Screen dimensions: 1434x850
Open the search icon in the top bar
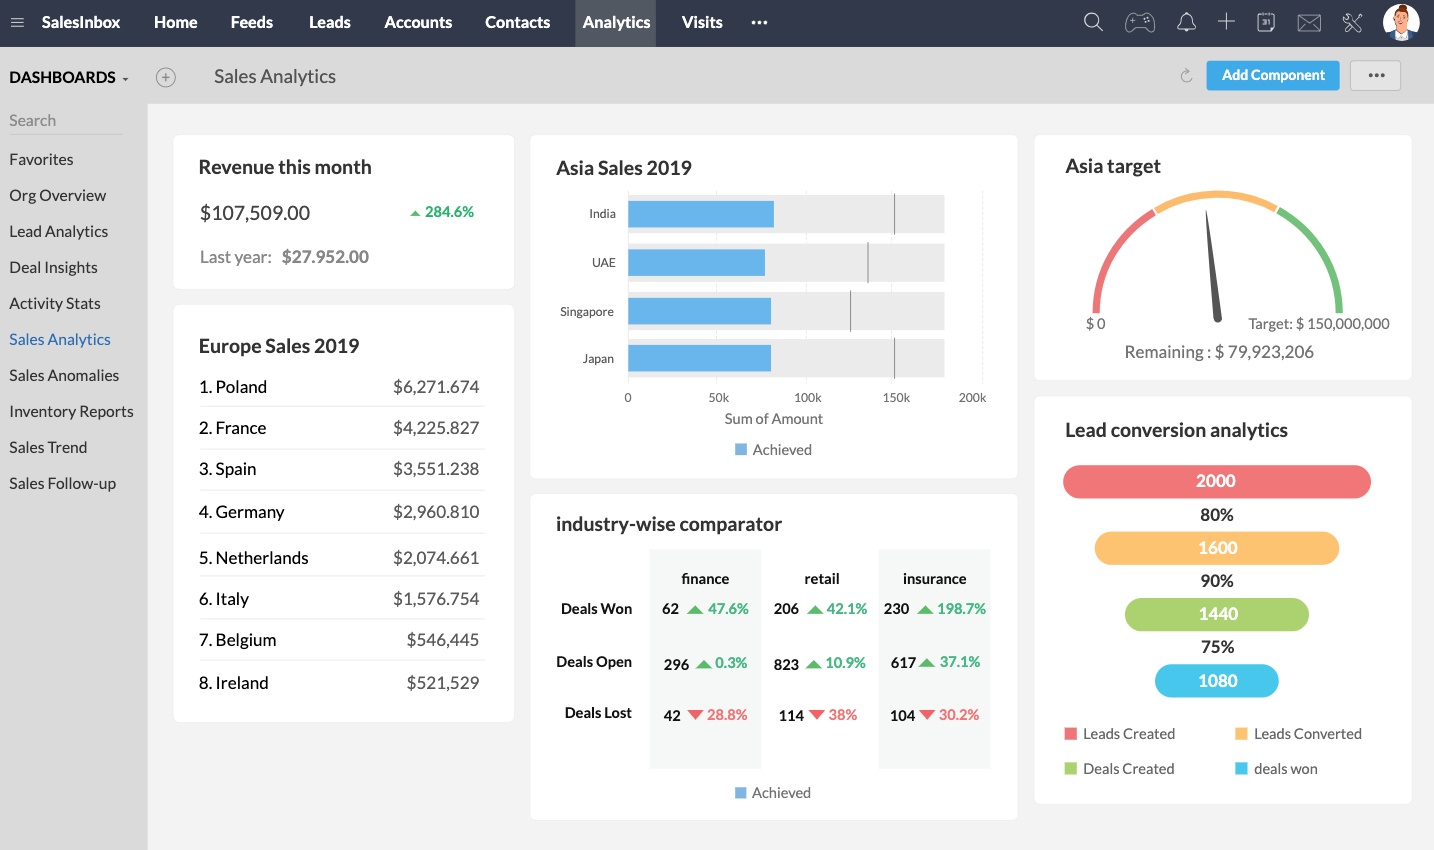pyautogui.click(x=1093, y=21)
